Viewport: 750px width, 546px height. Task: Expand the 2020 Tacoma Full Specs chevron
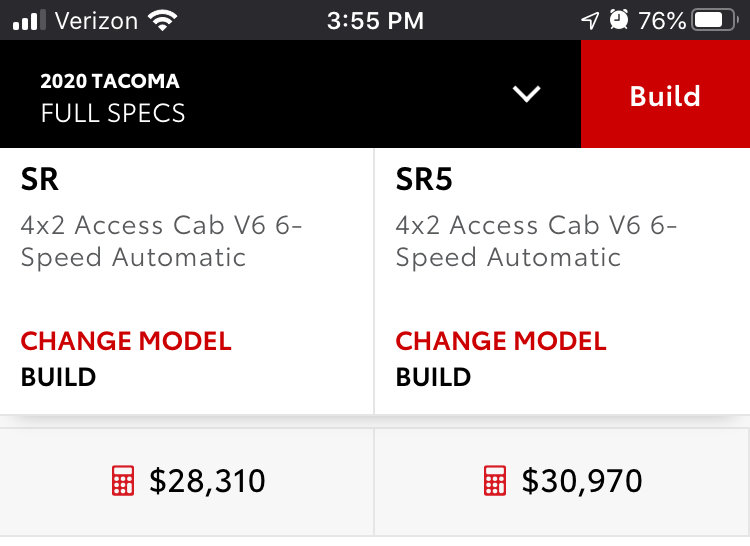pyautogui.click(x=527, y=94)
